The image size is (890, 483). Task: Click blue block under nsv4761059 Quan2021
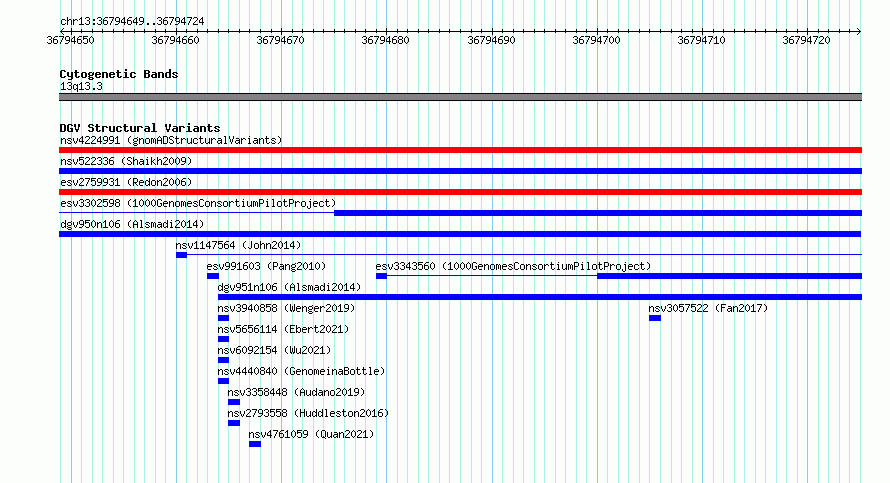pos(255,444)
